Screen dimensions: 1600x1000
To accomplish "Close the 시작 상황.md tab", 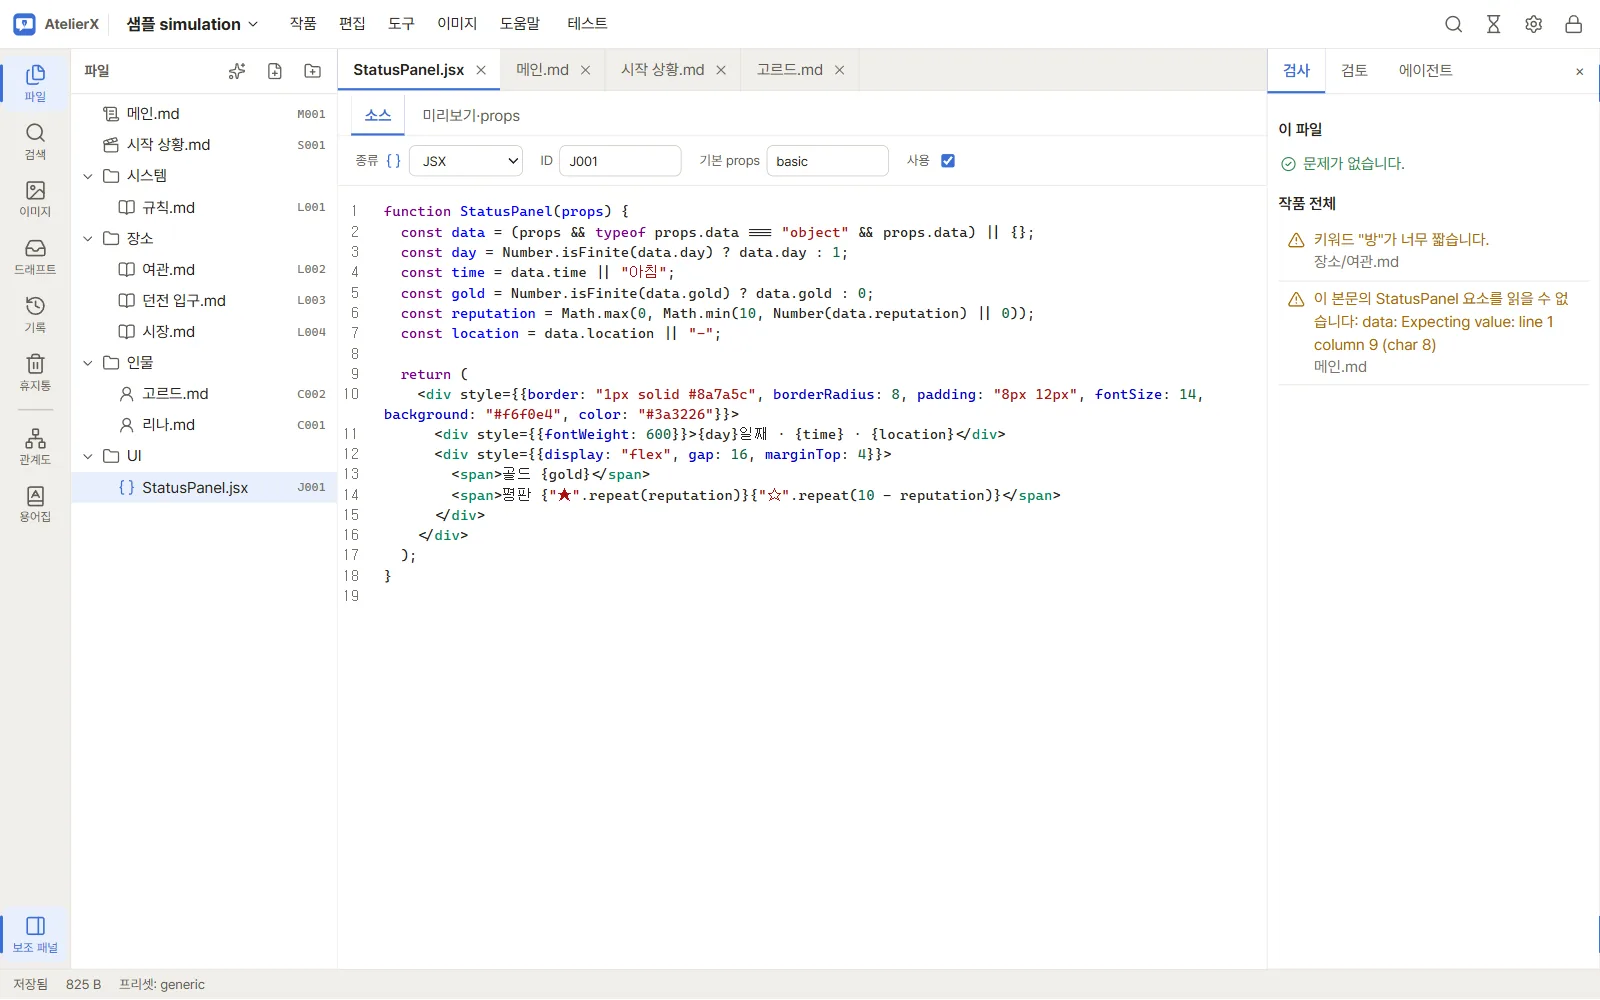I will (721, 70).
